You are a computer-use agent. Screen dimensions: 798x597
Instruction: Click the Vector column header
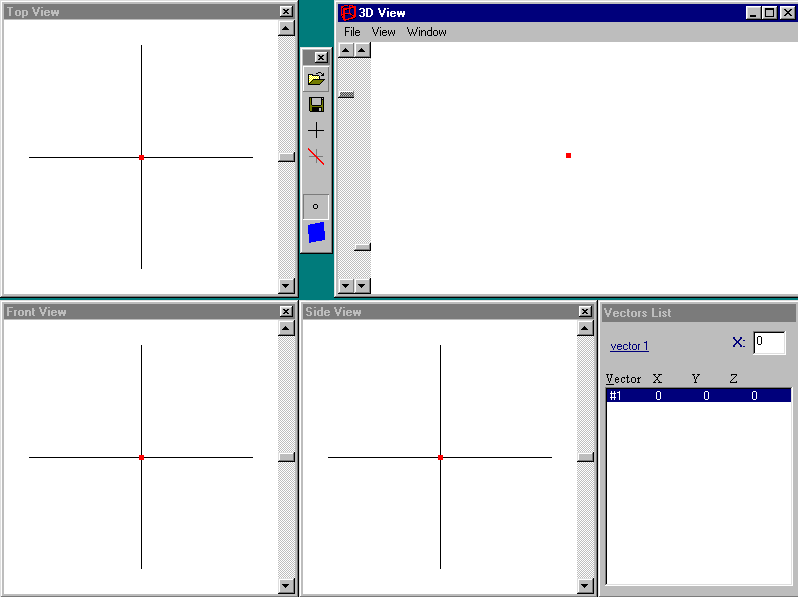point(623,379)
